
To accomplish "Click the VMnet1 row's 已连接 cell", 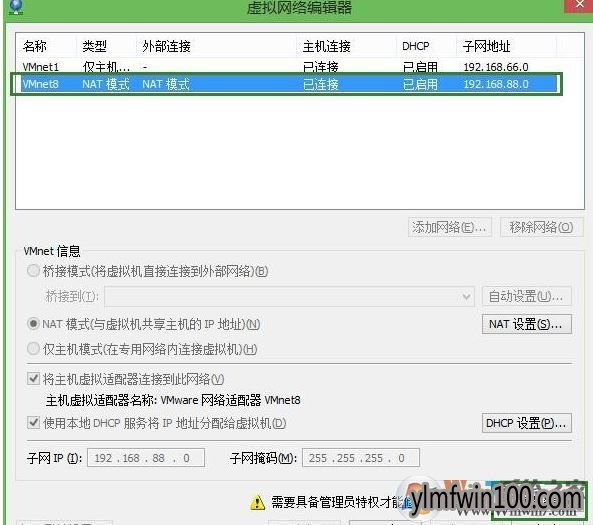I will point(321,67).
